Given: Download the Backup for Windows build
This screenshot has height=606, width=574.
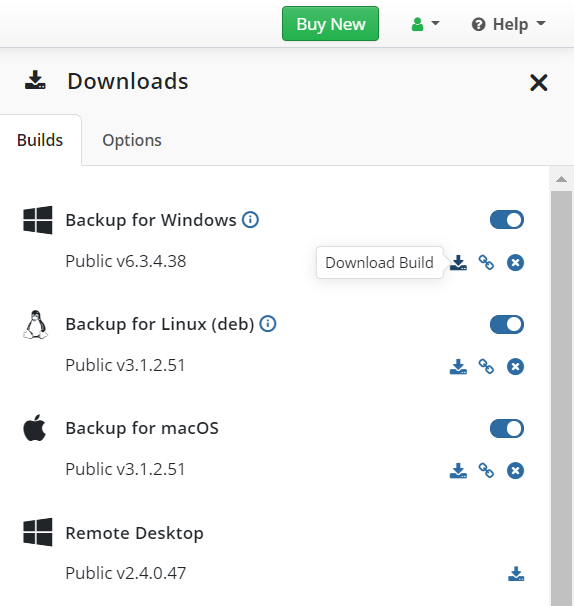Looking at the screenshot, I should pos(458,262).
